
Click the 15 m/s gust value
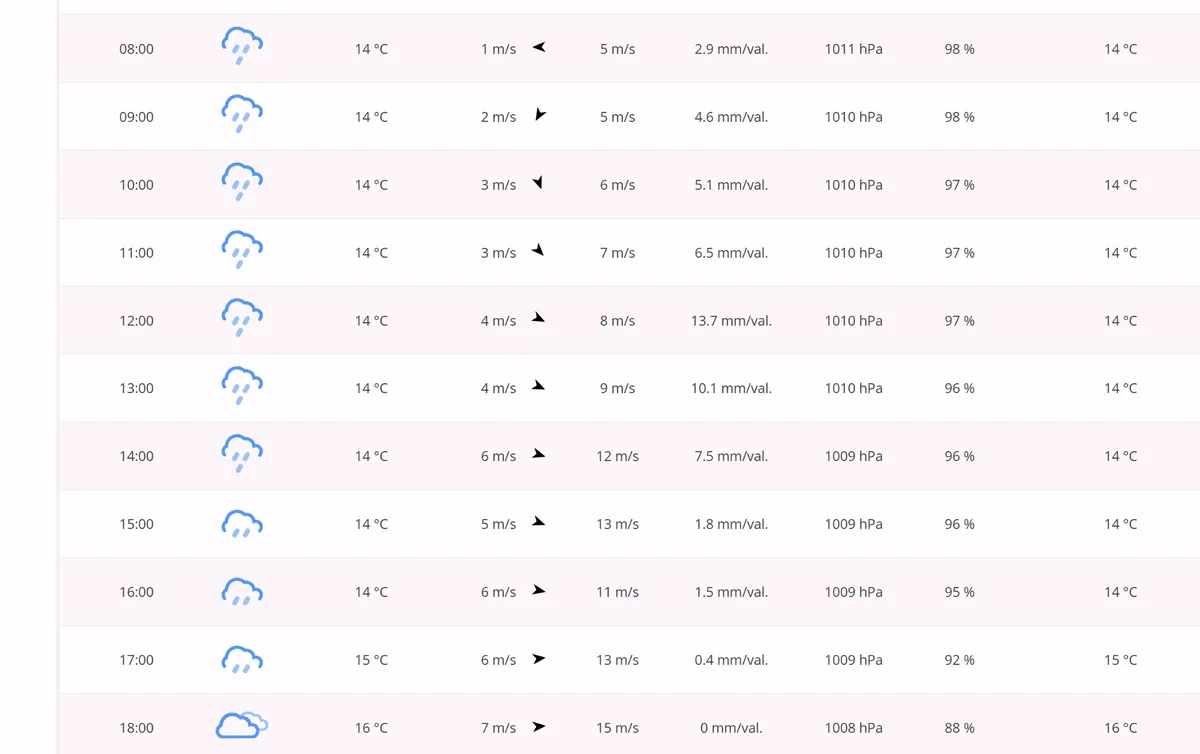617,727
